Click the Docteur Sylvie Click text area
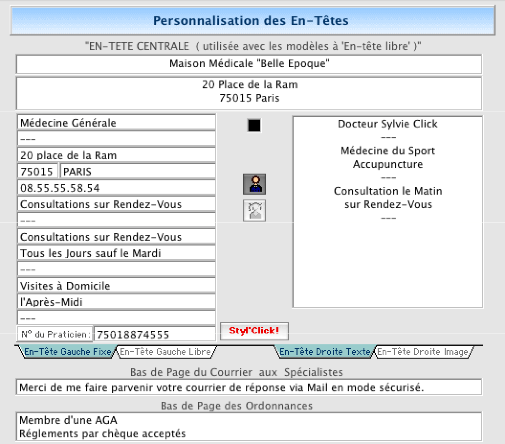 [388, 212]
